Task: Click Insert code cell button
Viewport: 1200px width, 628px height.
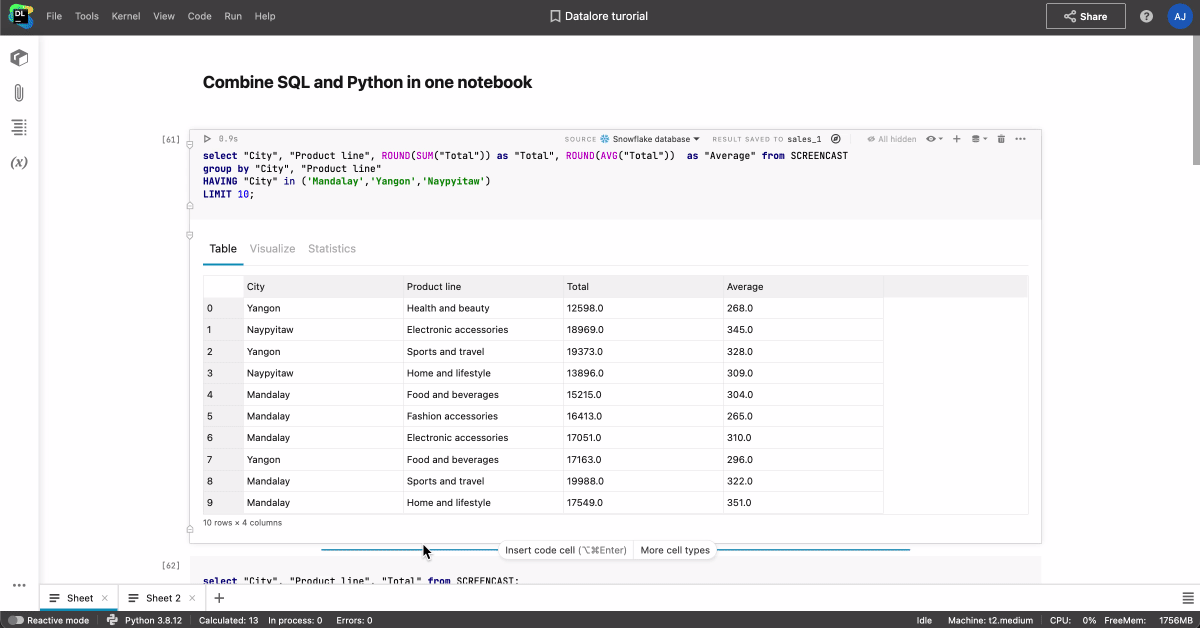Action: pyautogui.click(x=566, y=550)
